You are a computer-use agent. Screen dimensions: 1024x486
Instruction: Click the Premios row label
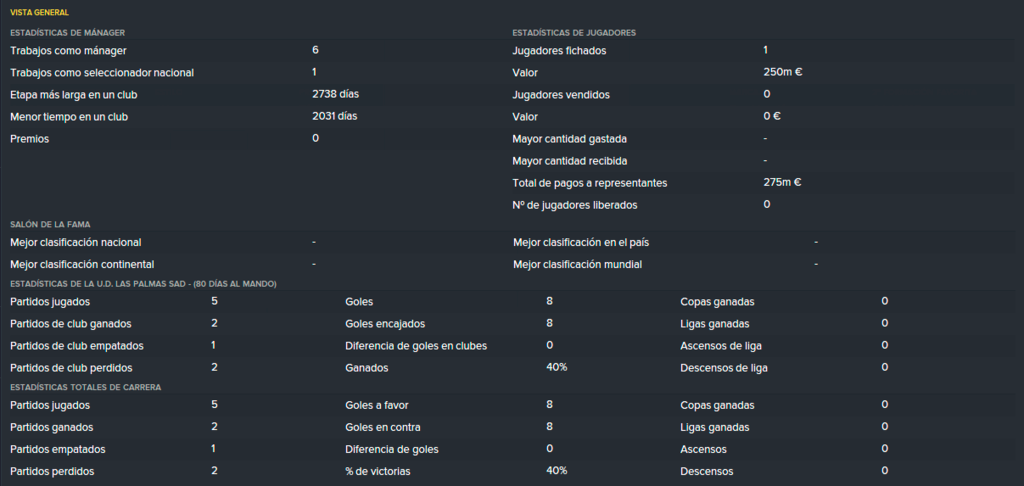pyautogui.click(x=29, y=139)
